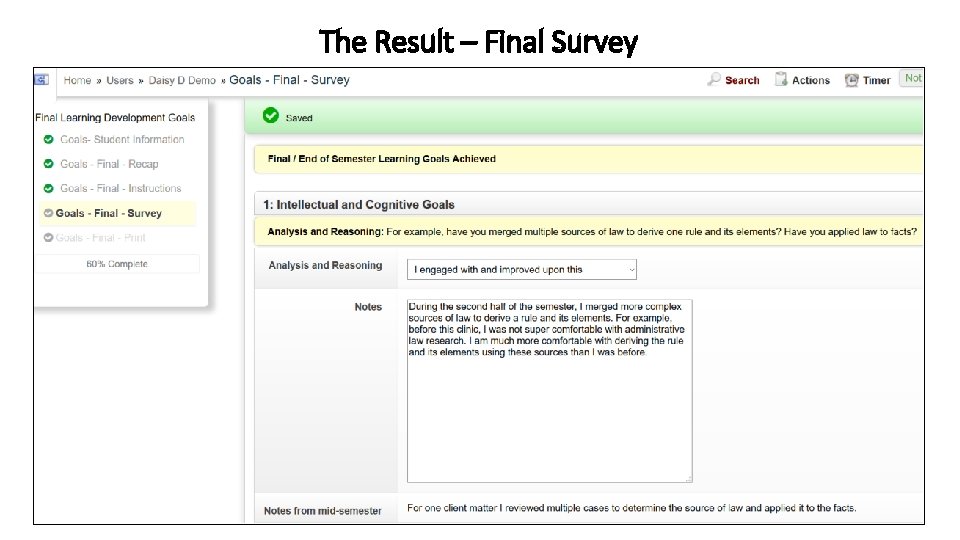
Task: Open the Analysis and Reasoning dropdown
Action: point(521,269)
